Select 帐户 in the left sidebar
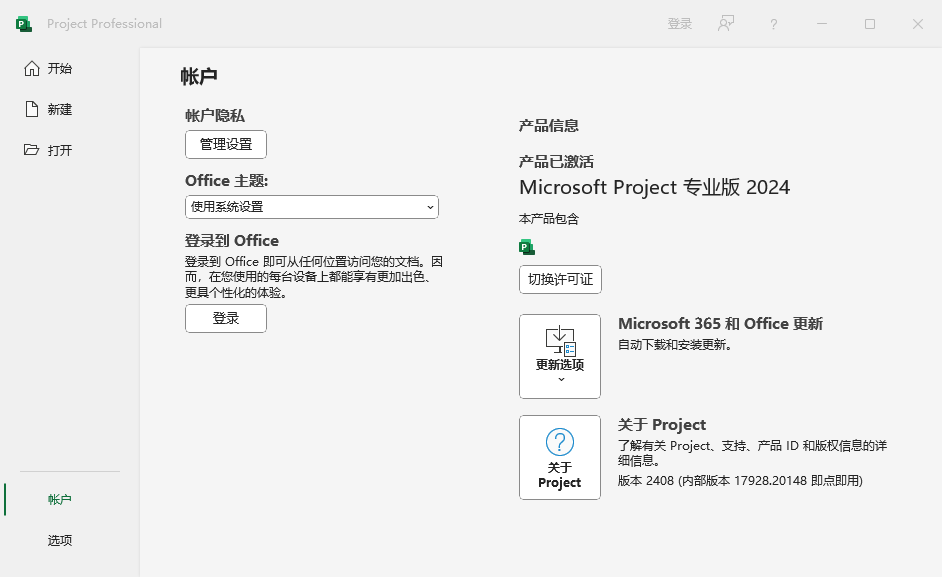Viewport: 942px width, 577px height. pyautogui.click(x=59, y=499)
